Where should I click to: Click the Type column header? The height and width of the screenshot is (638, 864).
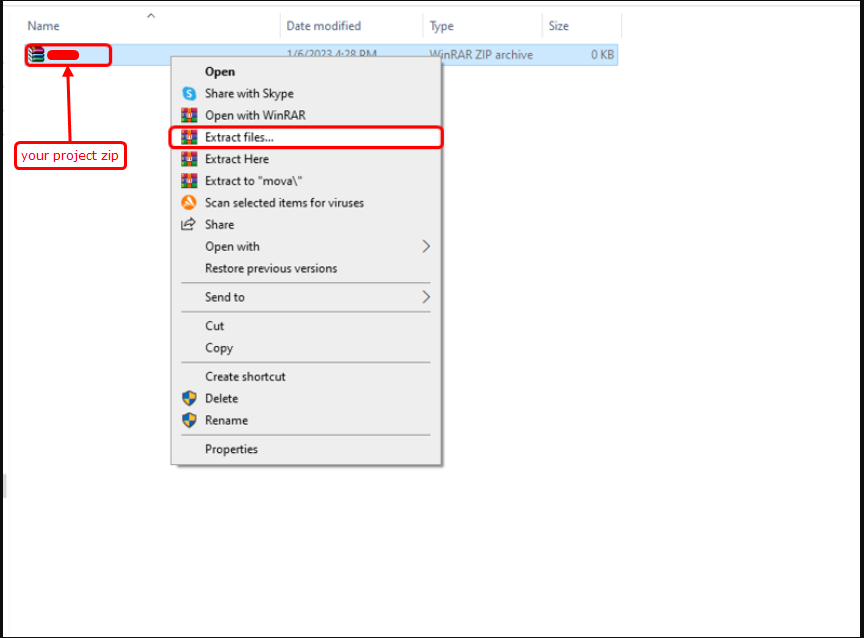(x=442, y=26)
